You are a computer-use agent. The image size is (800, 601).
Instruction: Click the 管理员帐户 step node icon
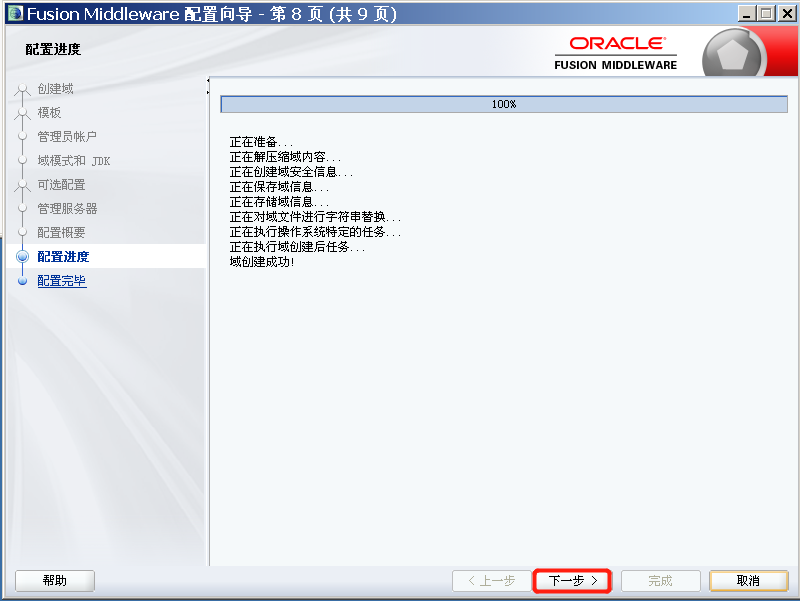[x=22, y=137]
